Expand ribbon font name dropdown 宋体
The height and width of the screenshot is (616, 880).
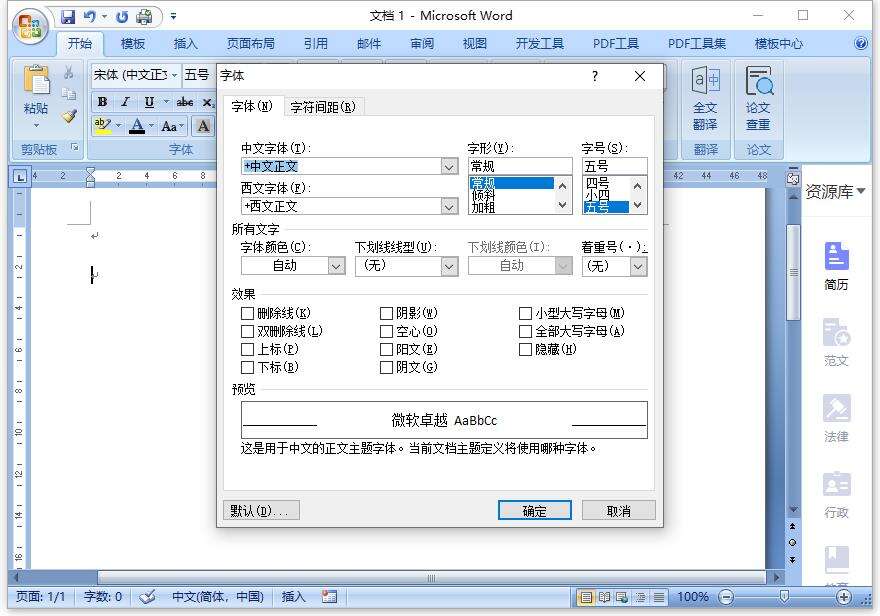pyautogui.click(x=175, y=75)
